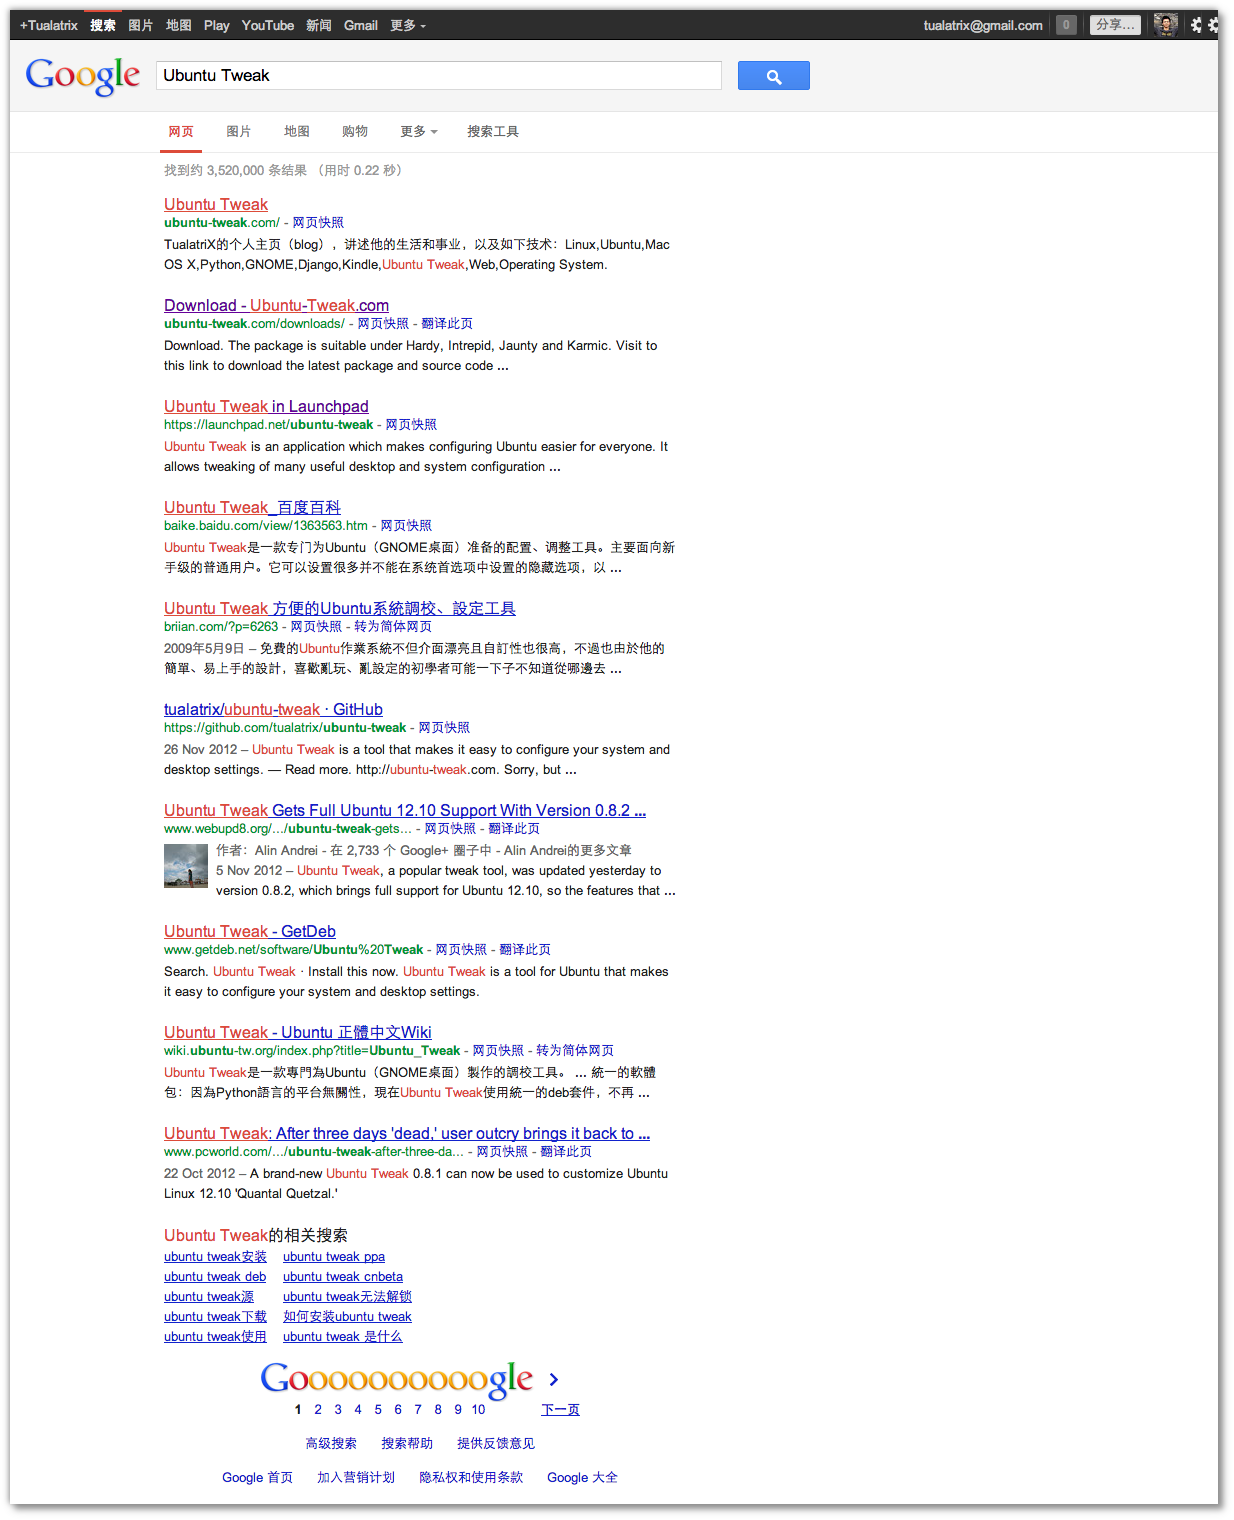Image resolution: width=1234 pixels, height=1520 pixels.
Task: Click the Google logo to return home
Action: (x=83, y=76)
